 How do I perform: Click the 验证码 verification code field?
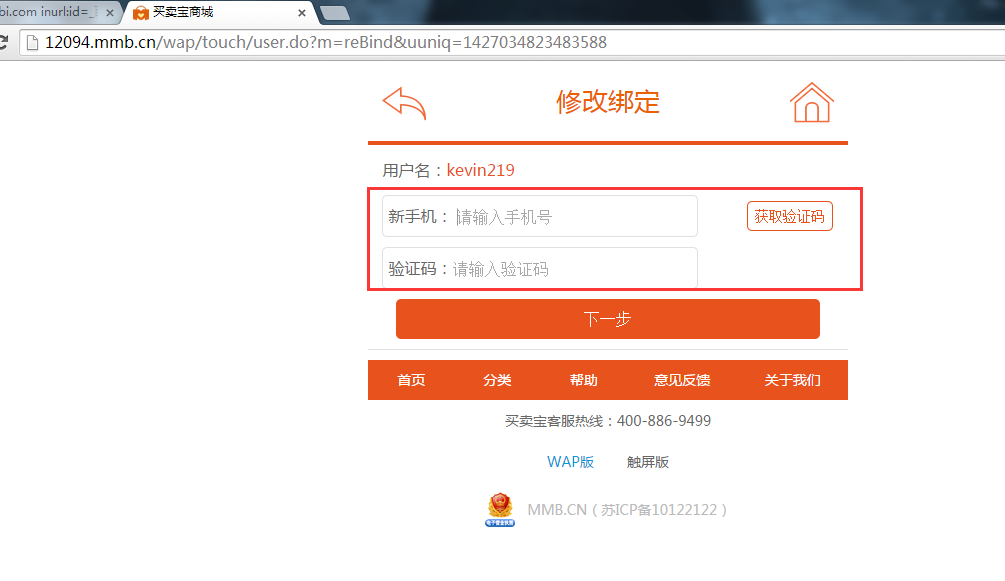click(x=540, y=268)
